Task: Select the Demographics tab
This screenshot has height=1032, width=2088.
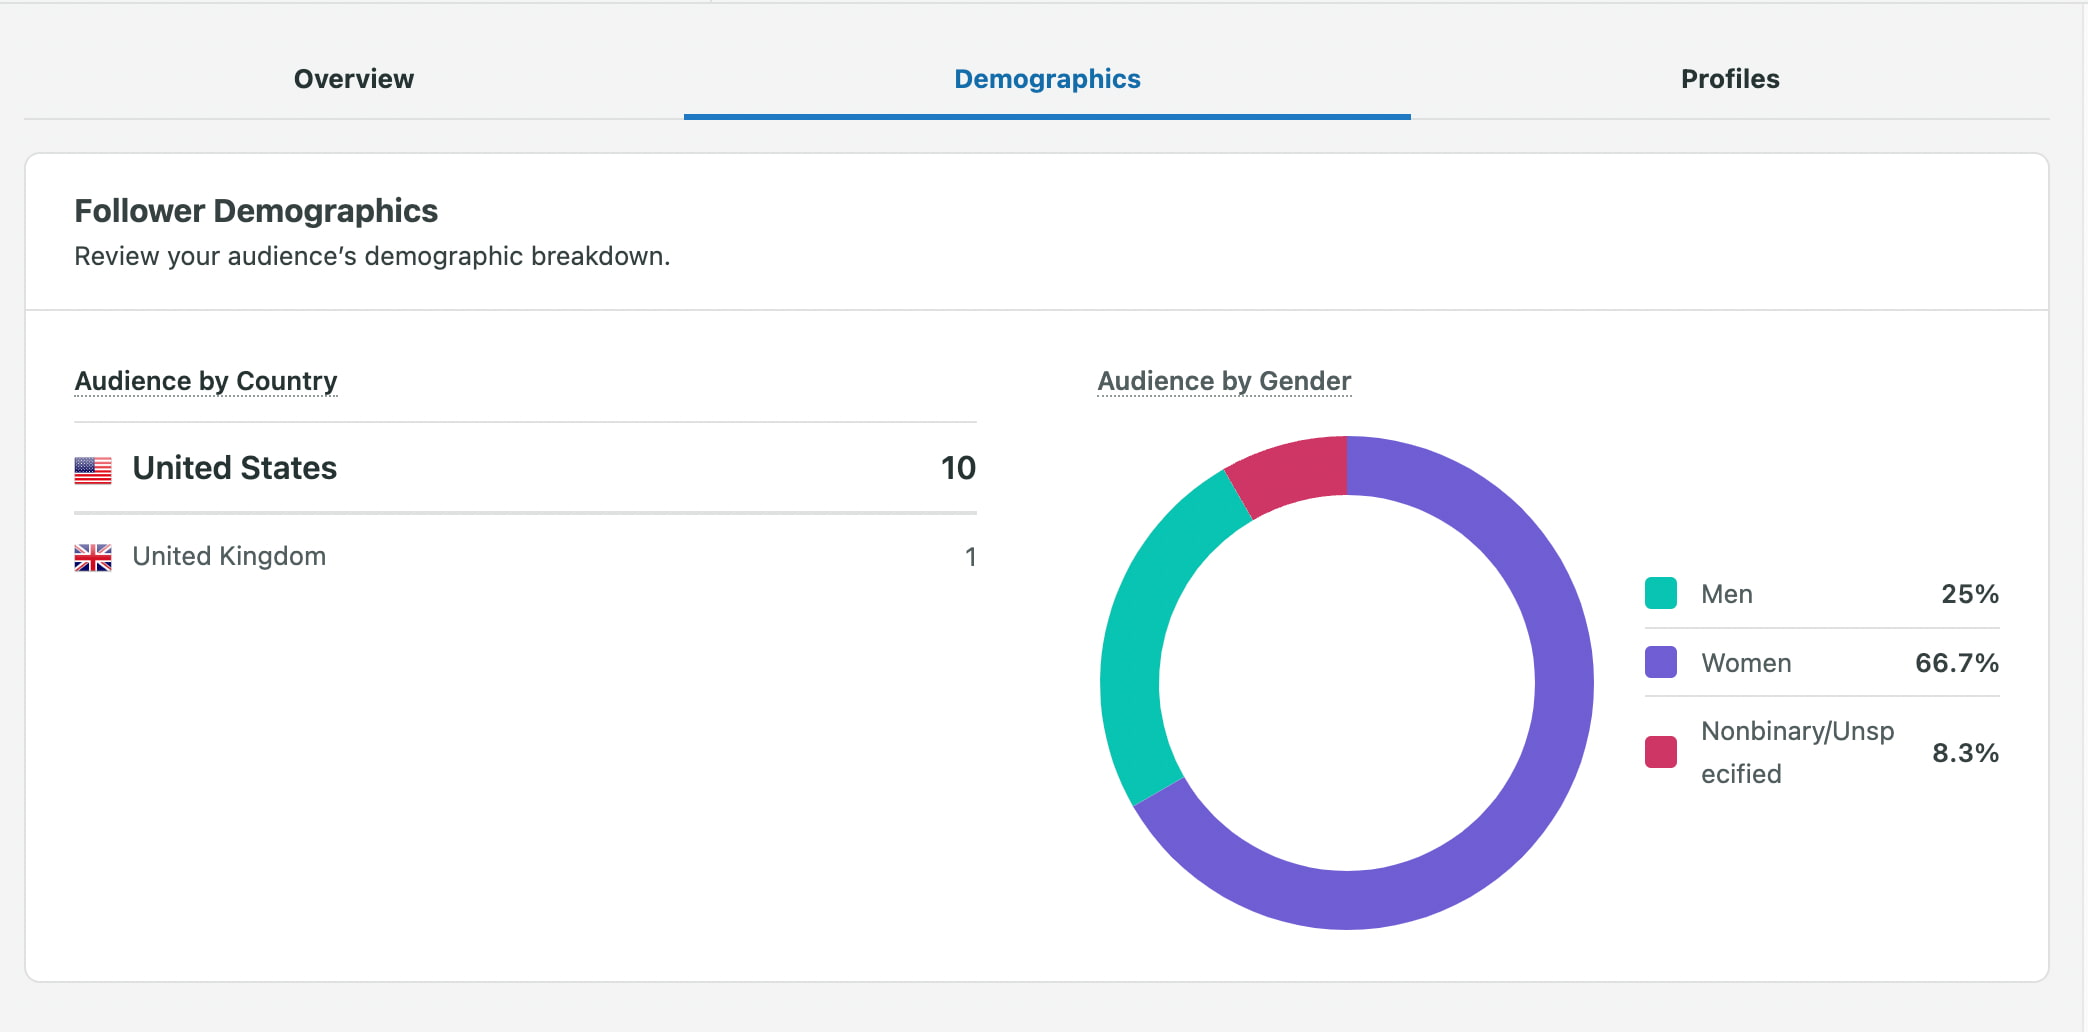Action: coord(1046,78)
